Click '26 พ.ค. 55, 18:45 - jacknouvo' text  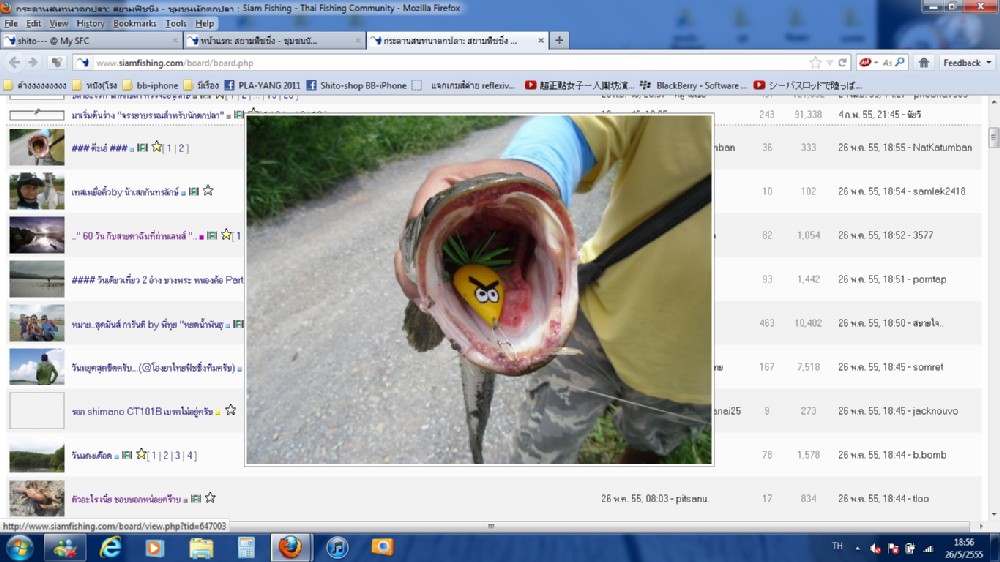coord(898,411)
